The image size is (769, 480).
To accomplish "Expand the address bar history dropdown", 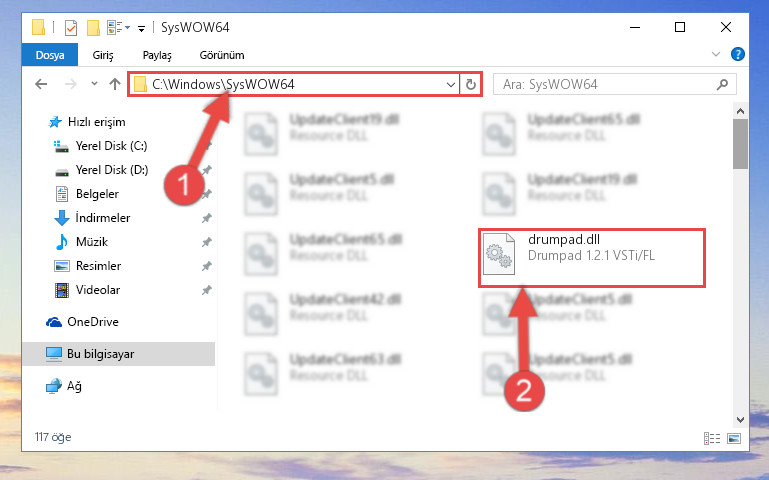I will click(x=451, y=84).
